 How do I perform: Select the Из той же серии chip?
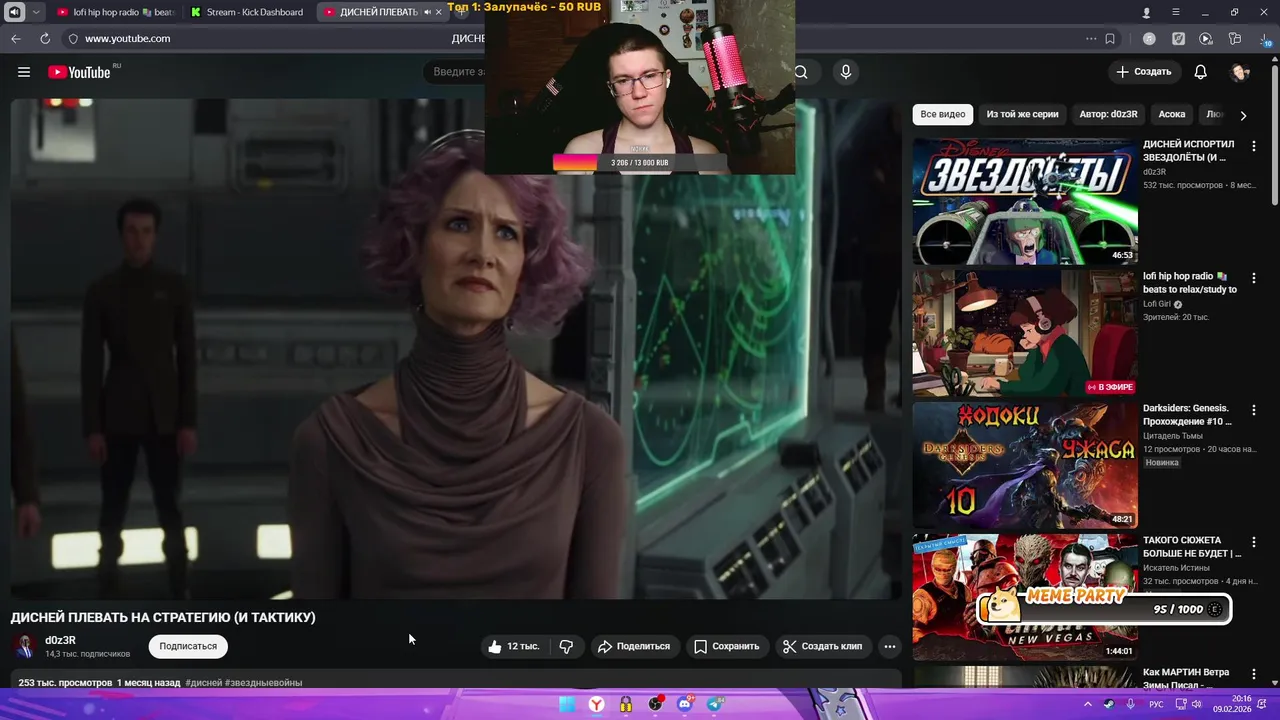[1022, 114]
